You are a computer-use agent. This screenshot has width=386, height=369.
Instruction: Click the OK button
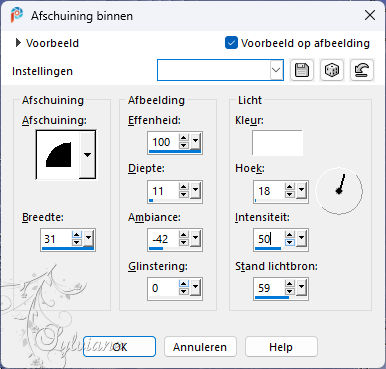coord(119,347)
